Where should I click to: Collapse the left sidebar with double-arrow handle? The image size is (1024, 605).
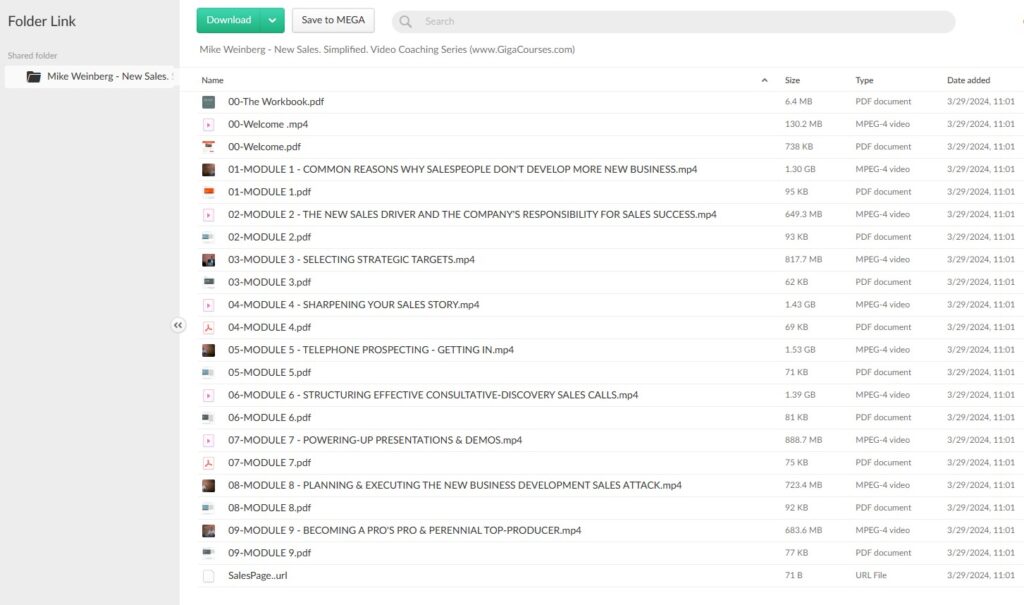click(178, 325)
